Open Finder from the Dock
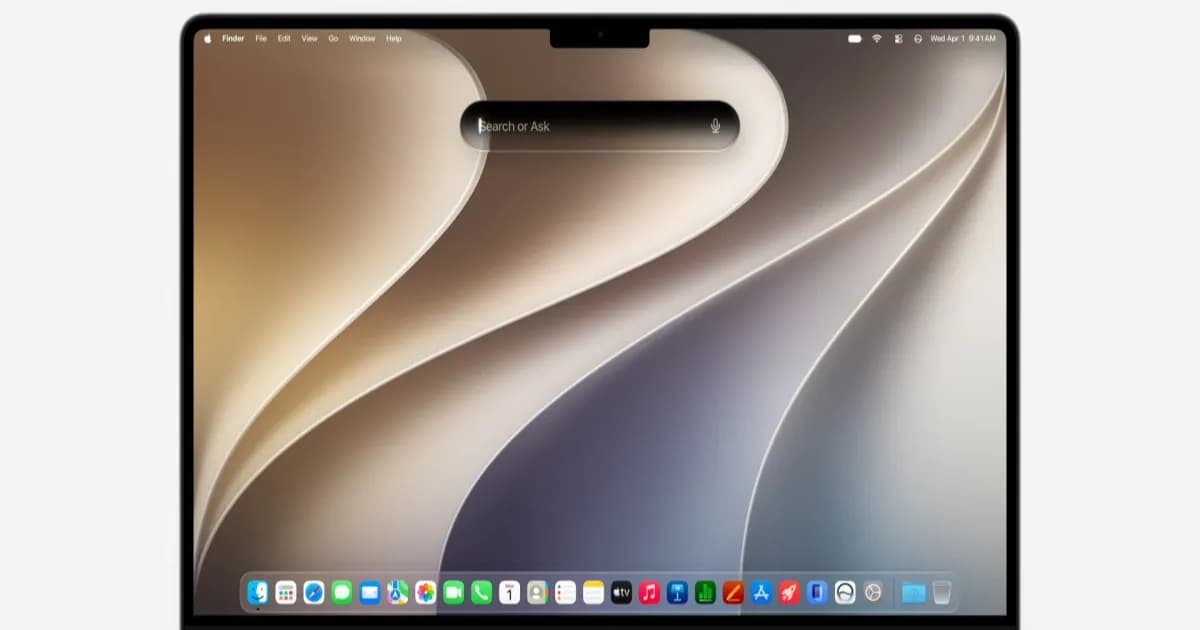 click(x=258, y=592)
